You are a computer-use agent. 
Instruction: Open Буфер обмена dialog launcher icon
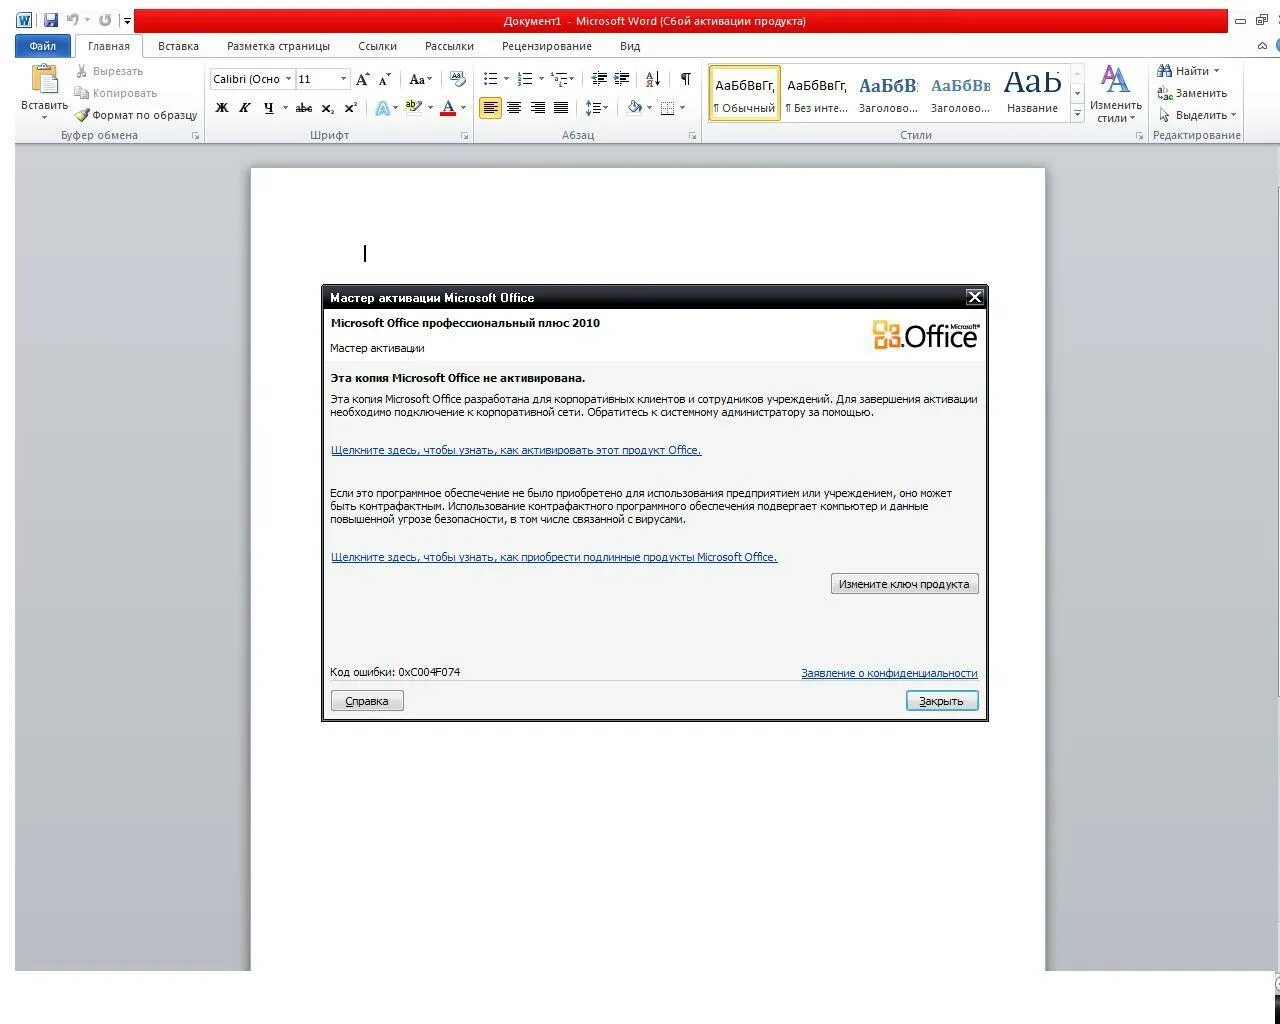tap(196, 136)
